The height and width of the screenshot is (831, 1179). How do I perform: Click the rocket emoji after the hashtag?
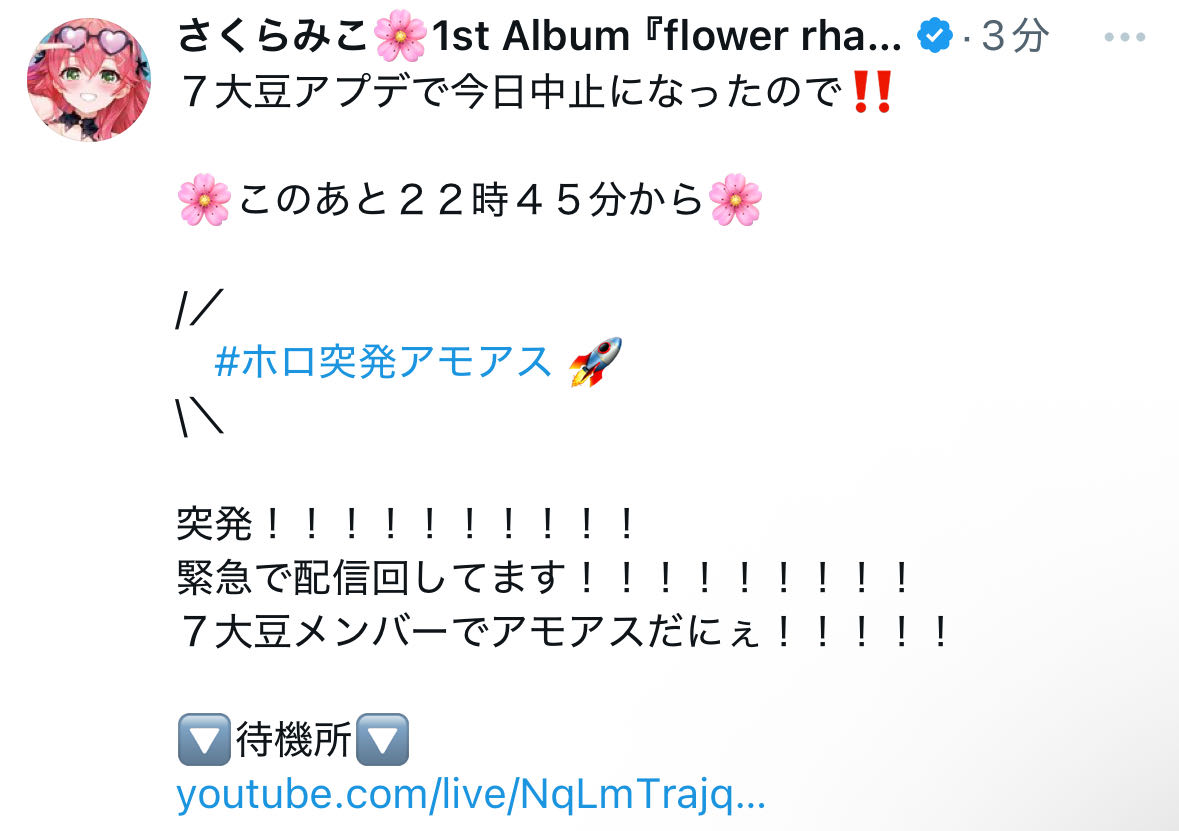click(x=596, y=362)
